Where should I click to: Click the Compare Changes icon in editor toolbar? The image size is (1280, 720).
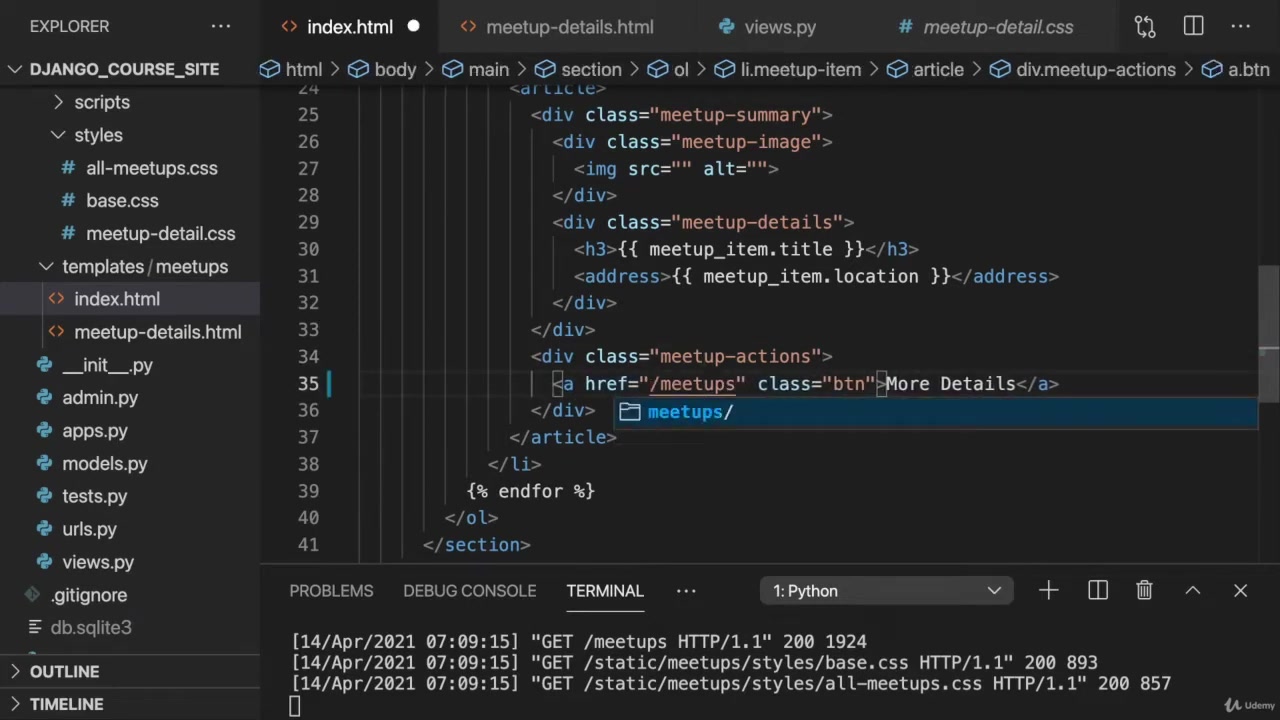tap(1145, 27)
